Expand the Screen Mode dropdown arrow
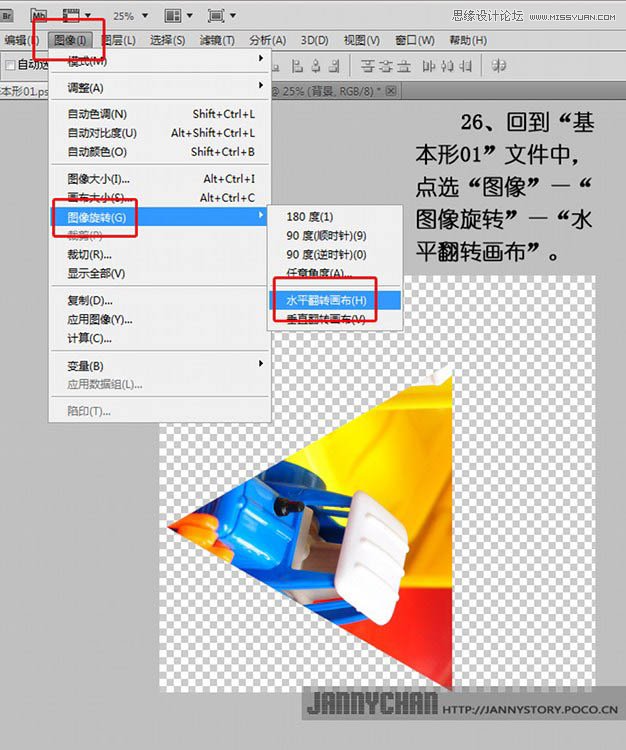Screen dimensions: 626x750 click(x=233, y=16)
